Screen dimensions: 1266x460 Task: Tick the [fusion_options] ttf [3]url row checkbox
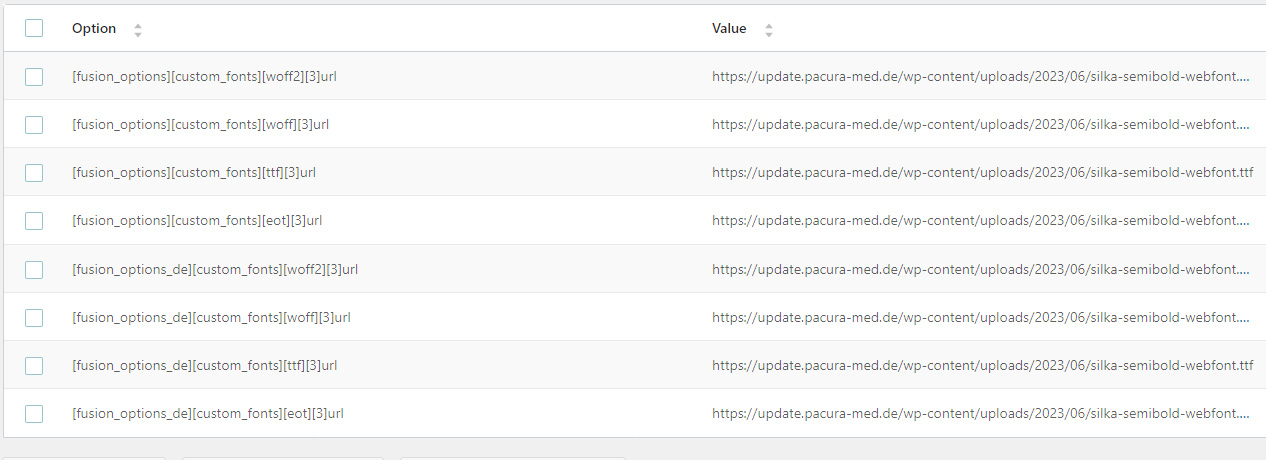(x=34, y=172)
